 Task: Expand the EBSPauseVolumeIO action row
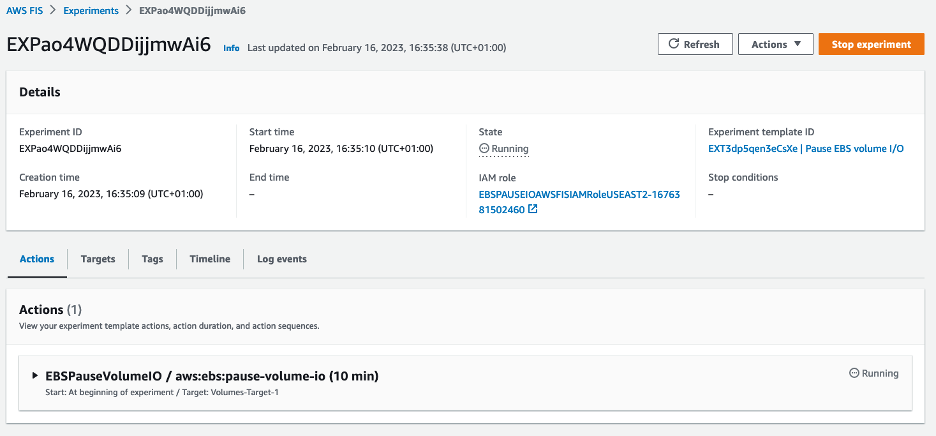[x=35, y=376]
